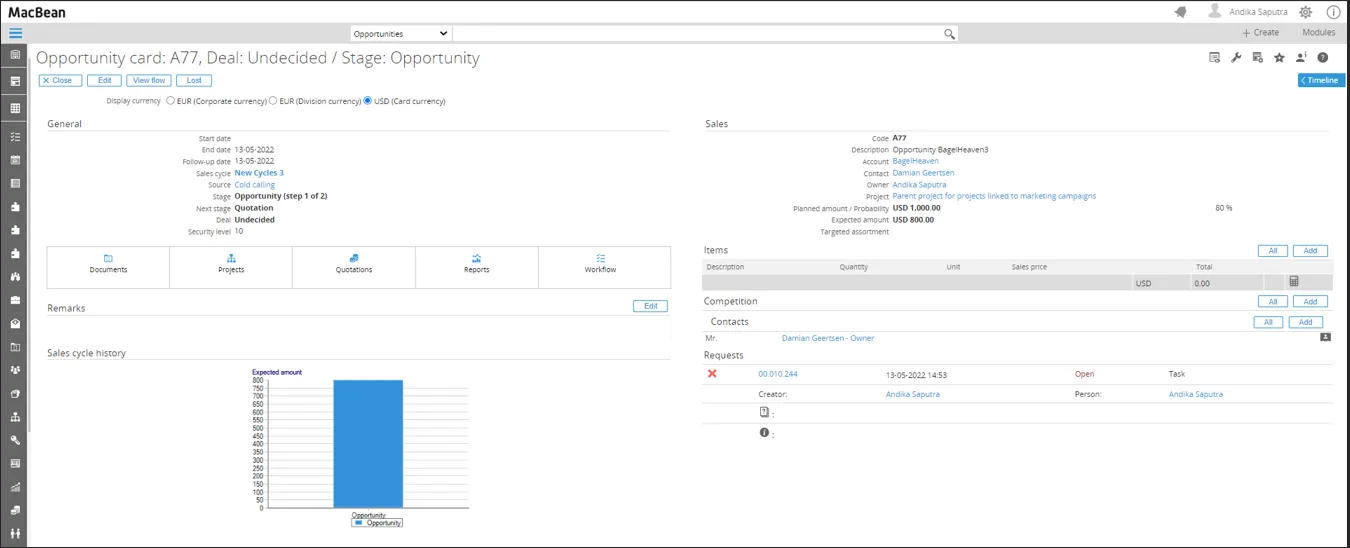Screen dimensions: 1350x548
Task: Click the View flow button
Action: pos(148,80)
